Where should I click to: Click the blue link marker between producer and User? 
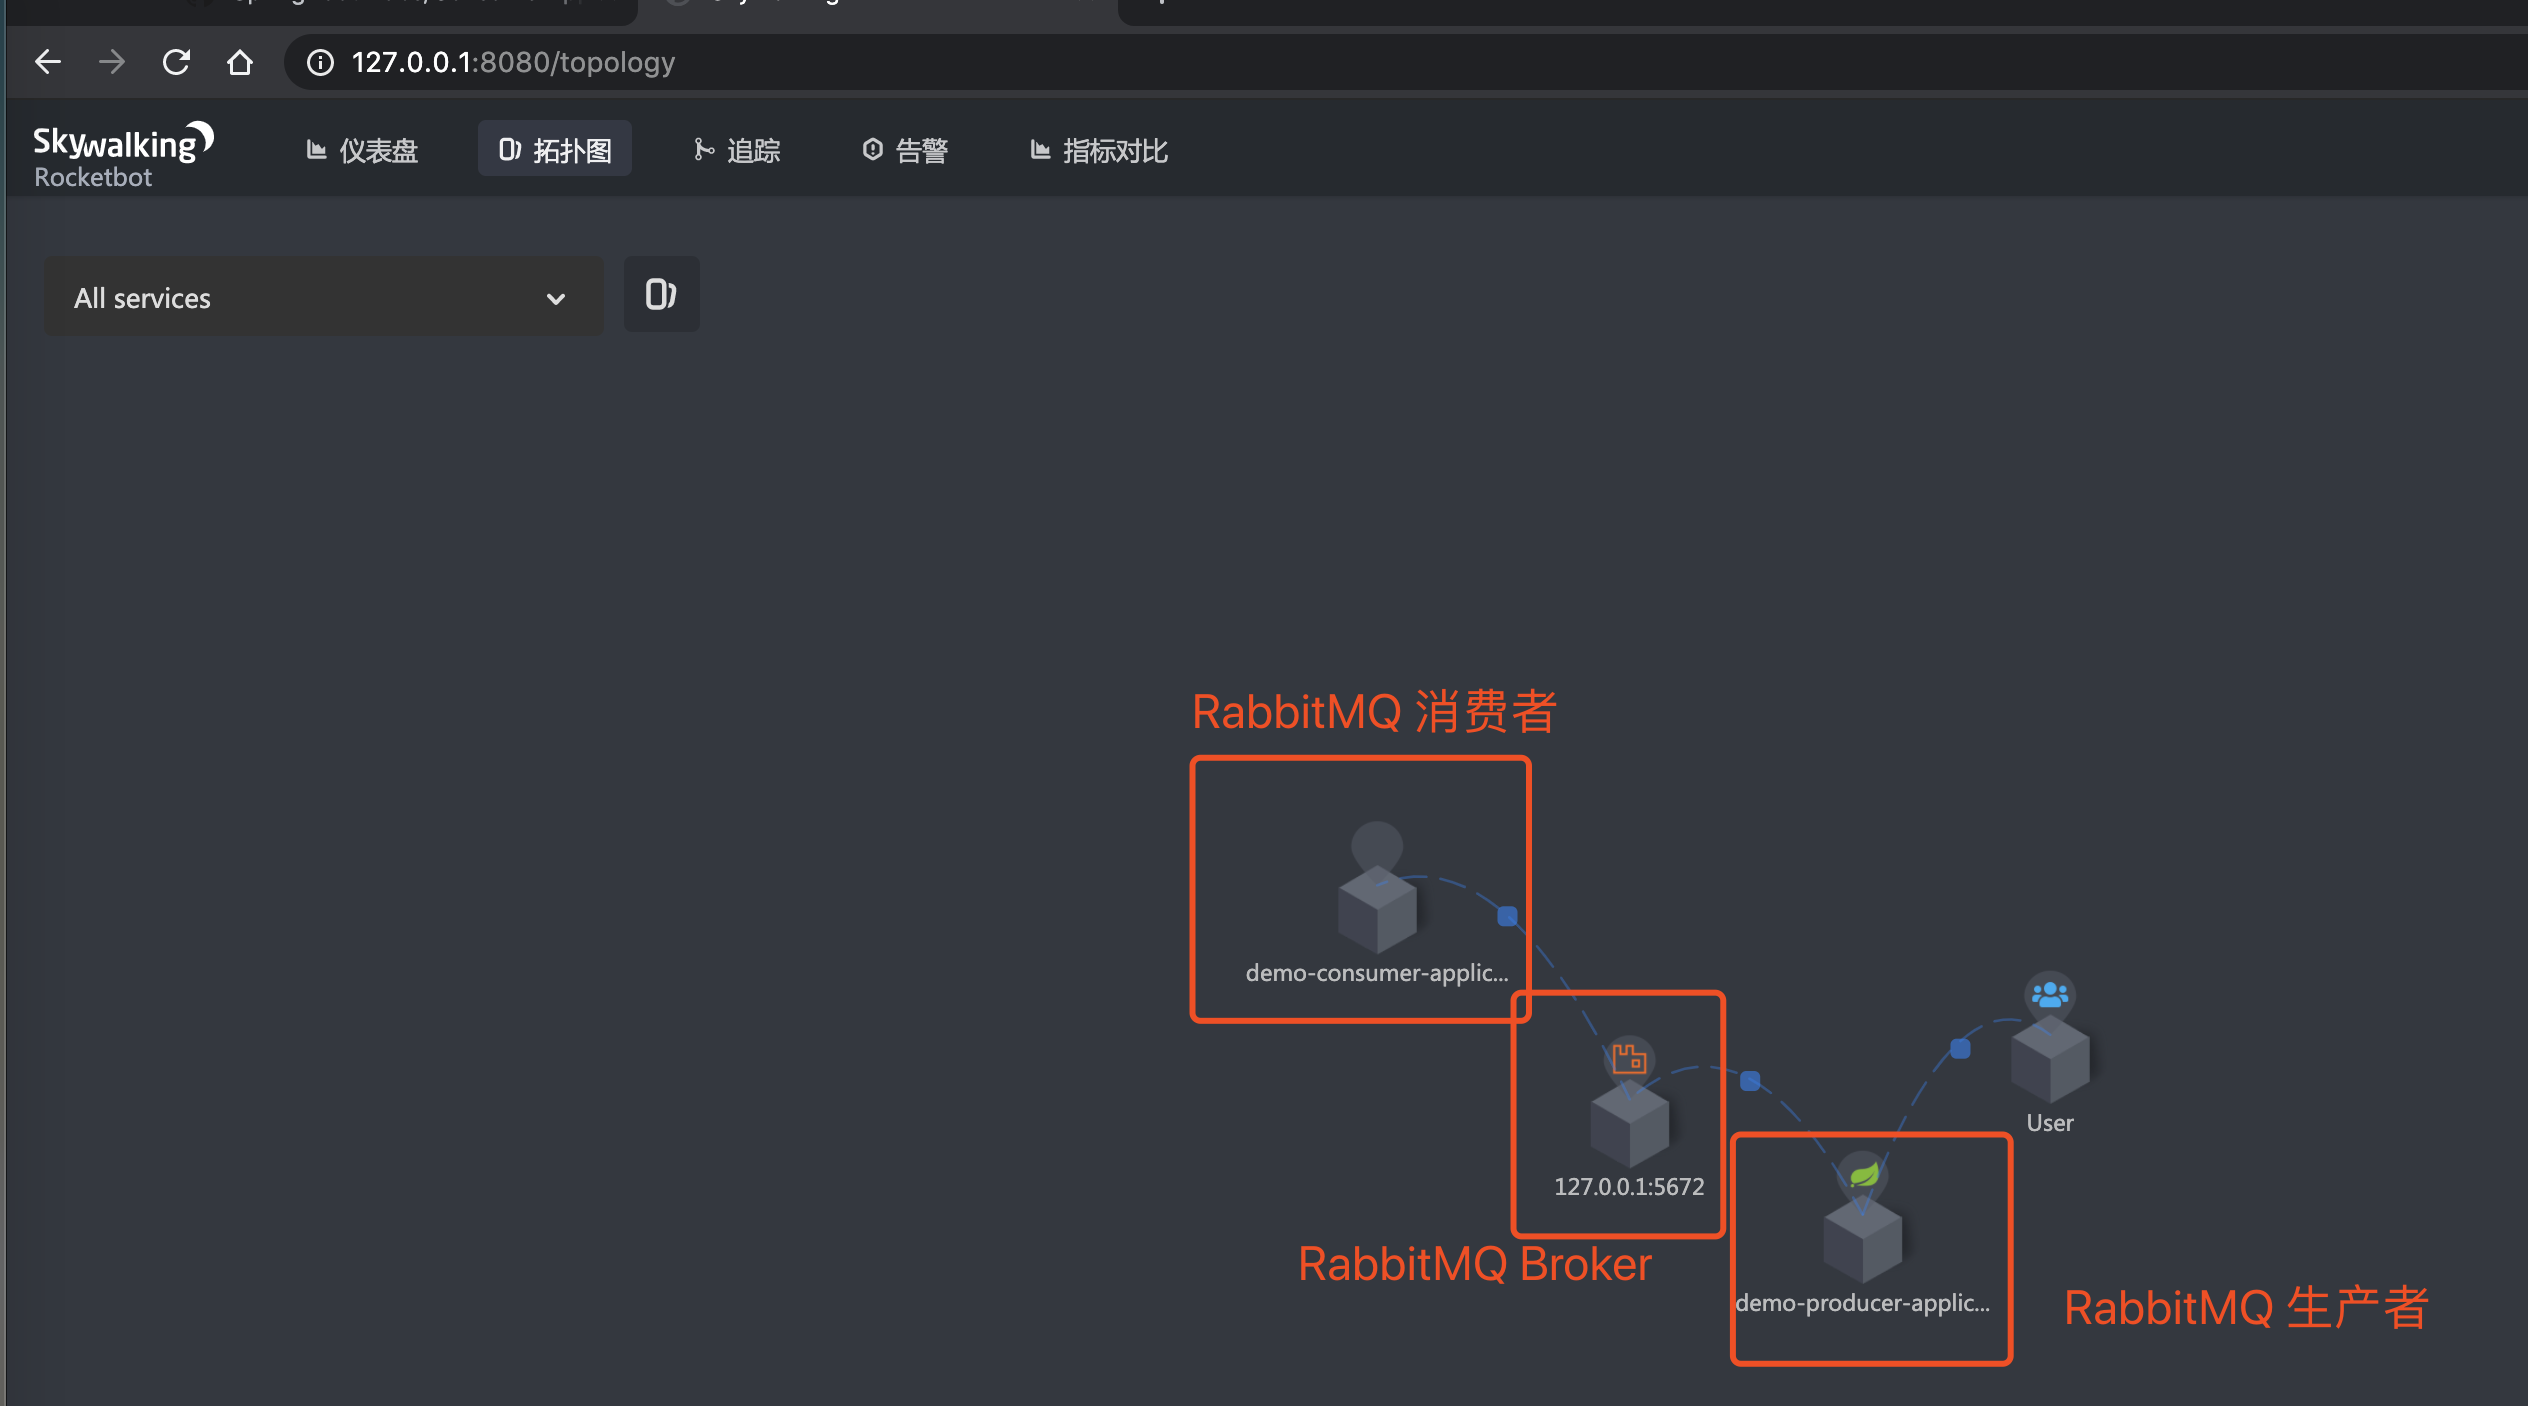click(x=1960, y=1048)
